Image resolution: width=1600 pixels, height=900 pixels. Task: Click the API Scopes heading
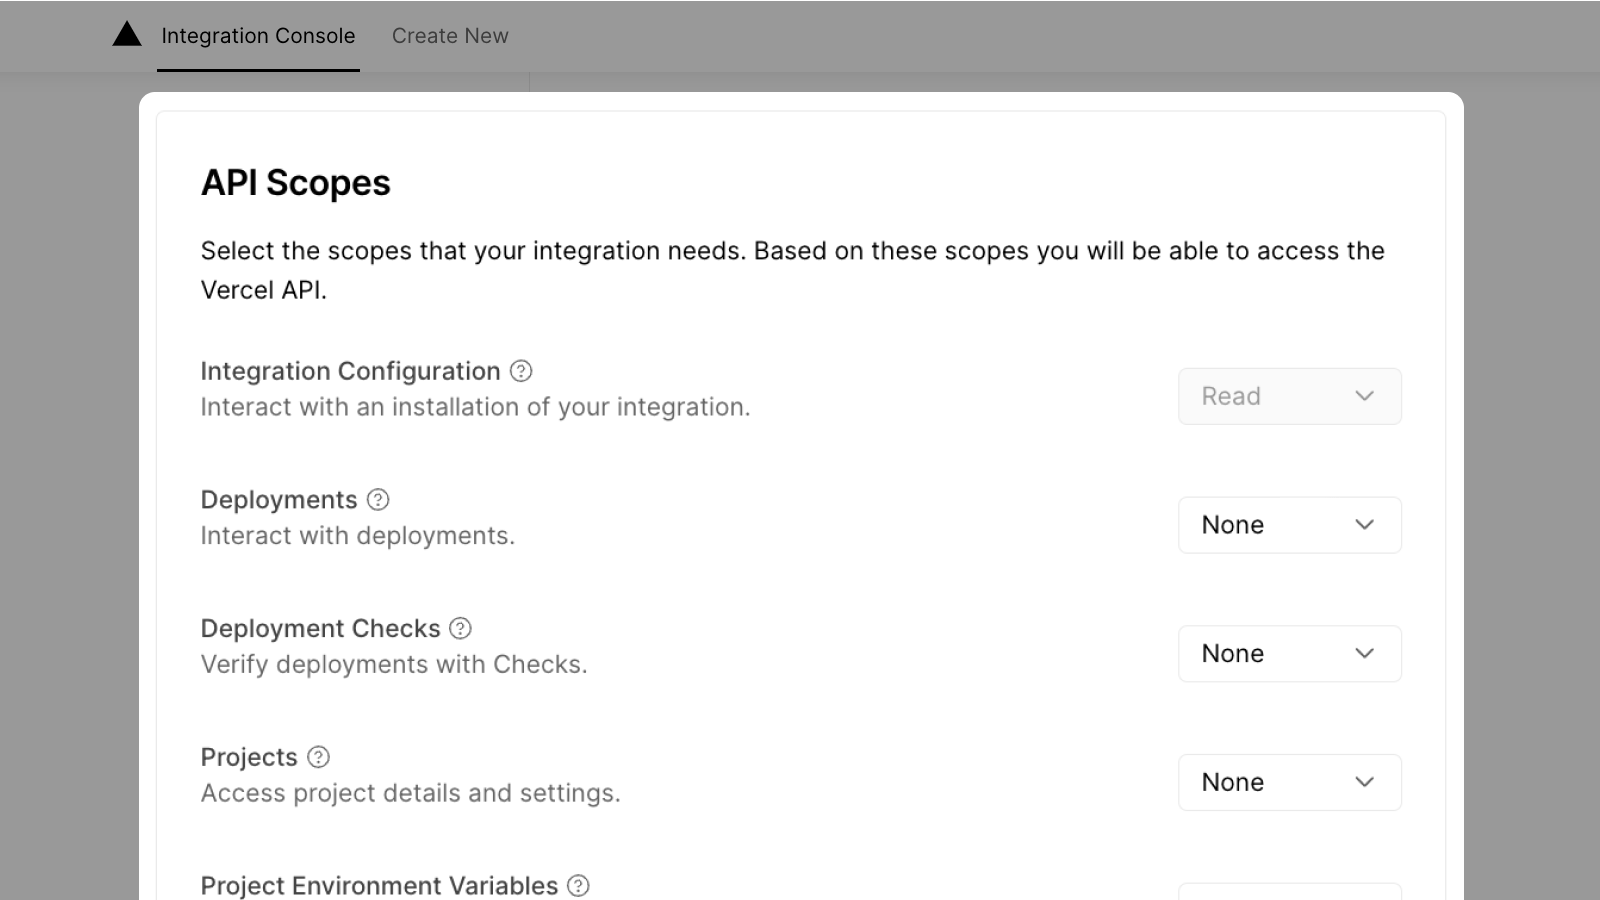[296, 182]
